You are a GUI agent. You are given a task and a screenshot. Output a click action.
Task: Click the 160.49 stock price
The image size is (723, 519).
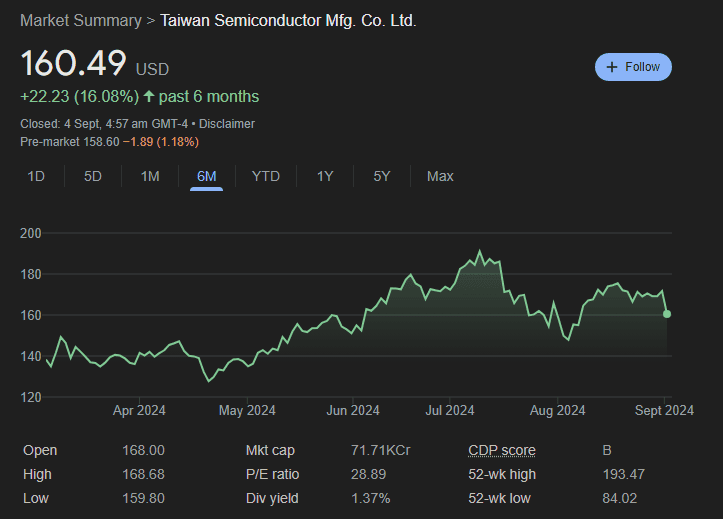point(73,63)
